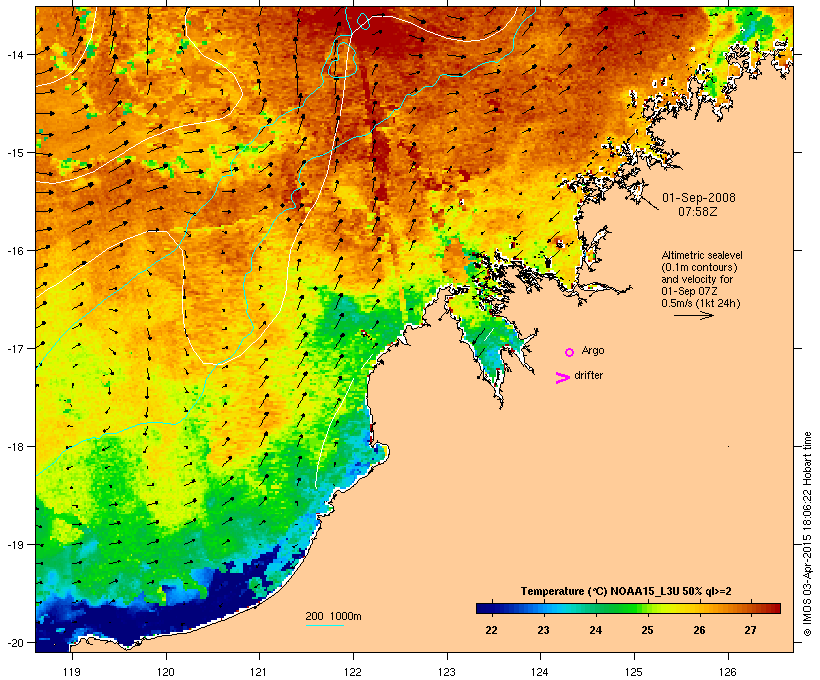Click the latitude axis label -20
Image resolution: width=820 pixels, height=680 pixels.
pos(15,642)
